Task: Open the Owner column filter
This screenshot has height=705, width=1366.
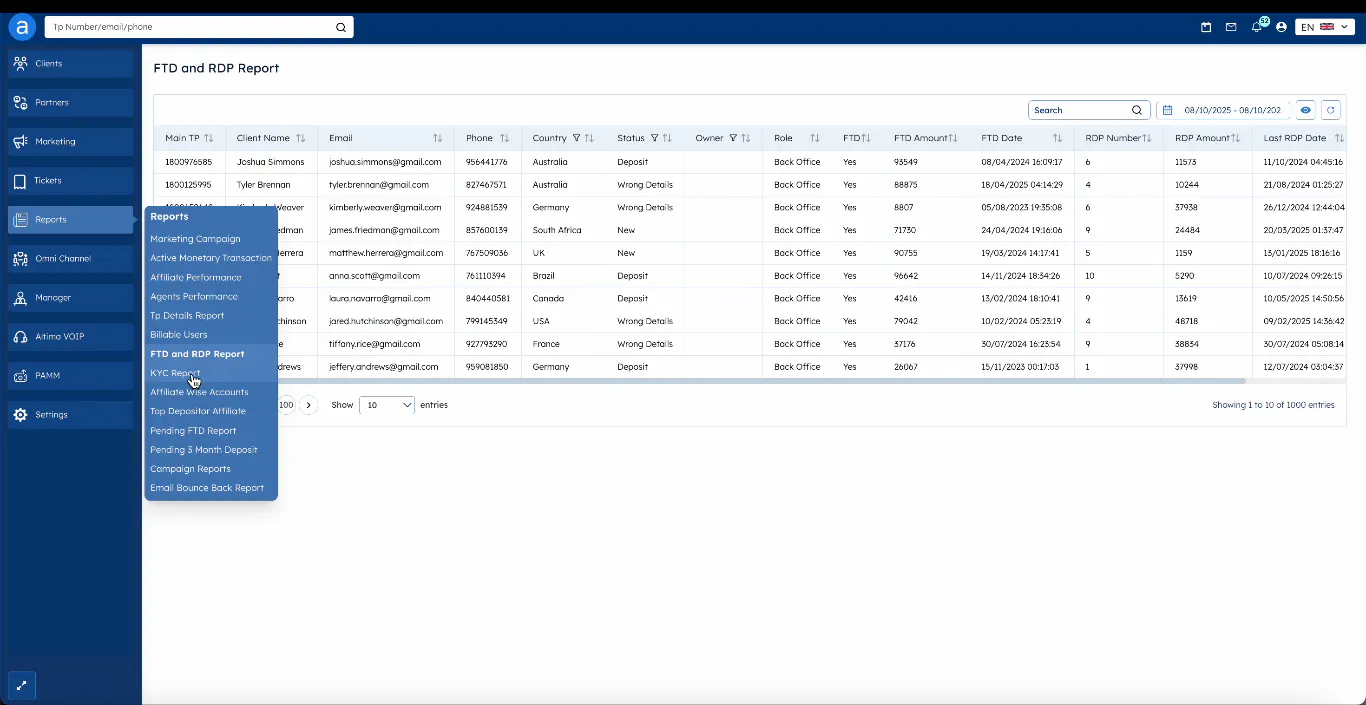Action: click(x=732, y=138)
